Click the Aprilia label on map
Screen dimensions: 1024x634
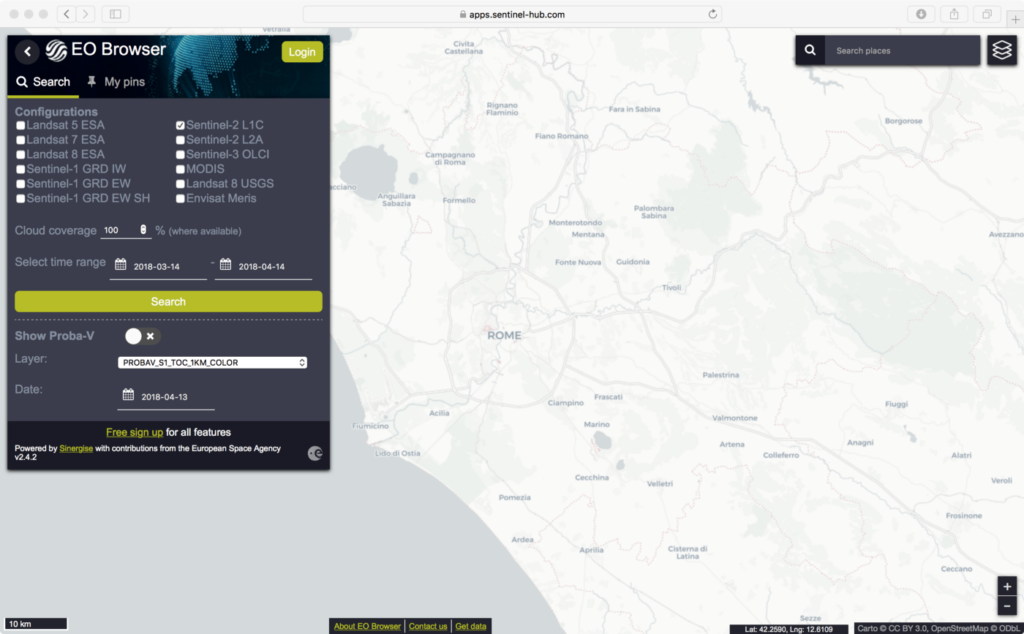[x=592, y=550]
